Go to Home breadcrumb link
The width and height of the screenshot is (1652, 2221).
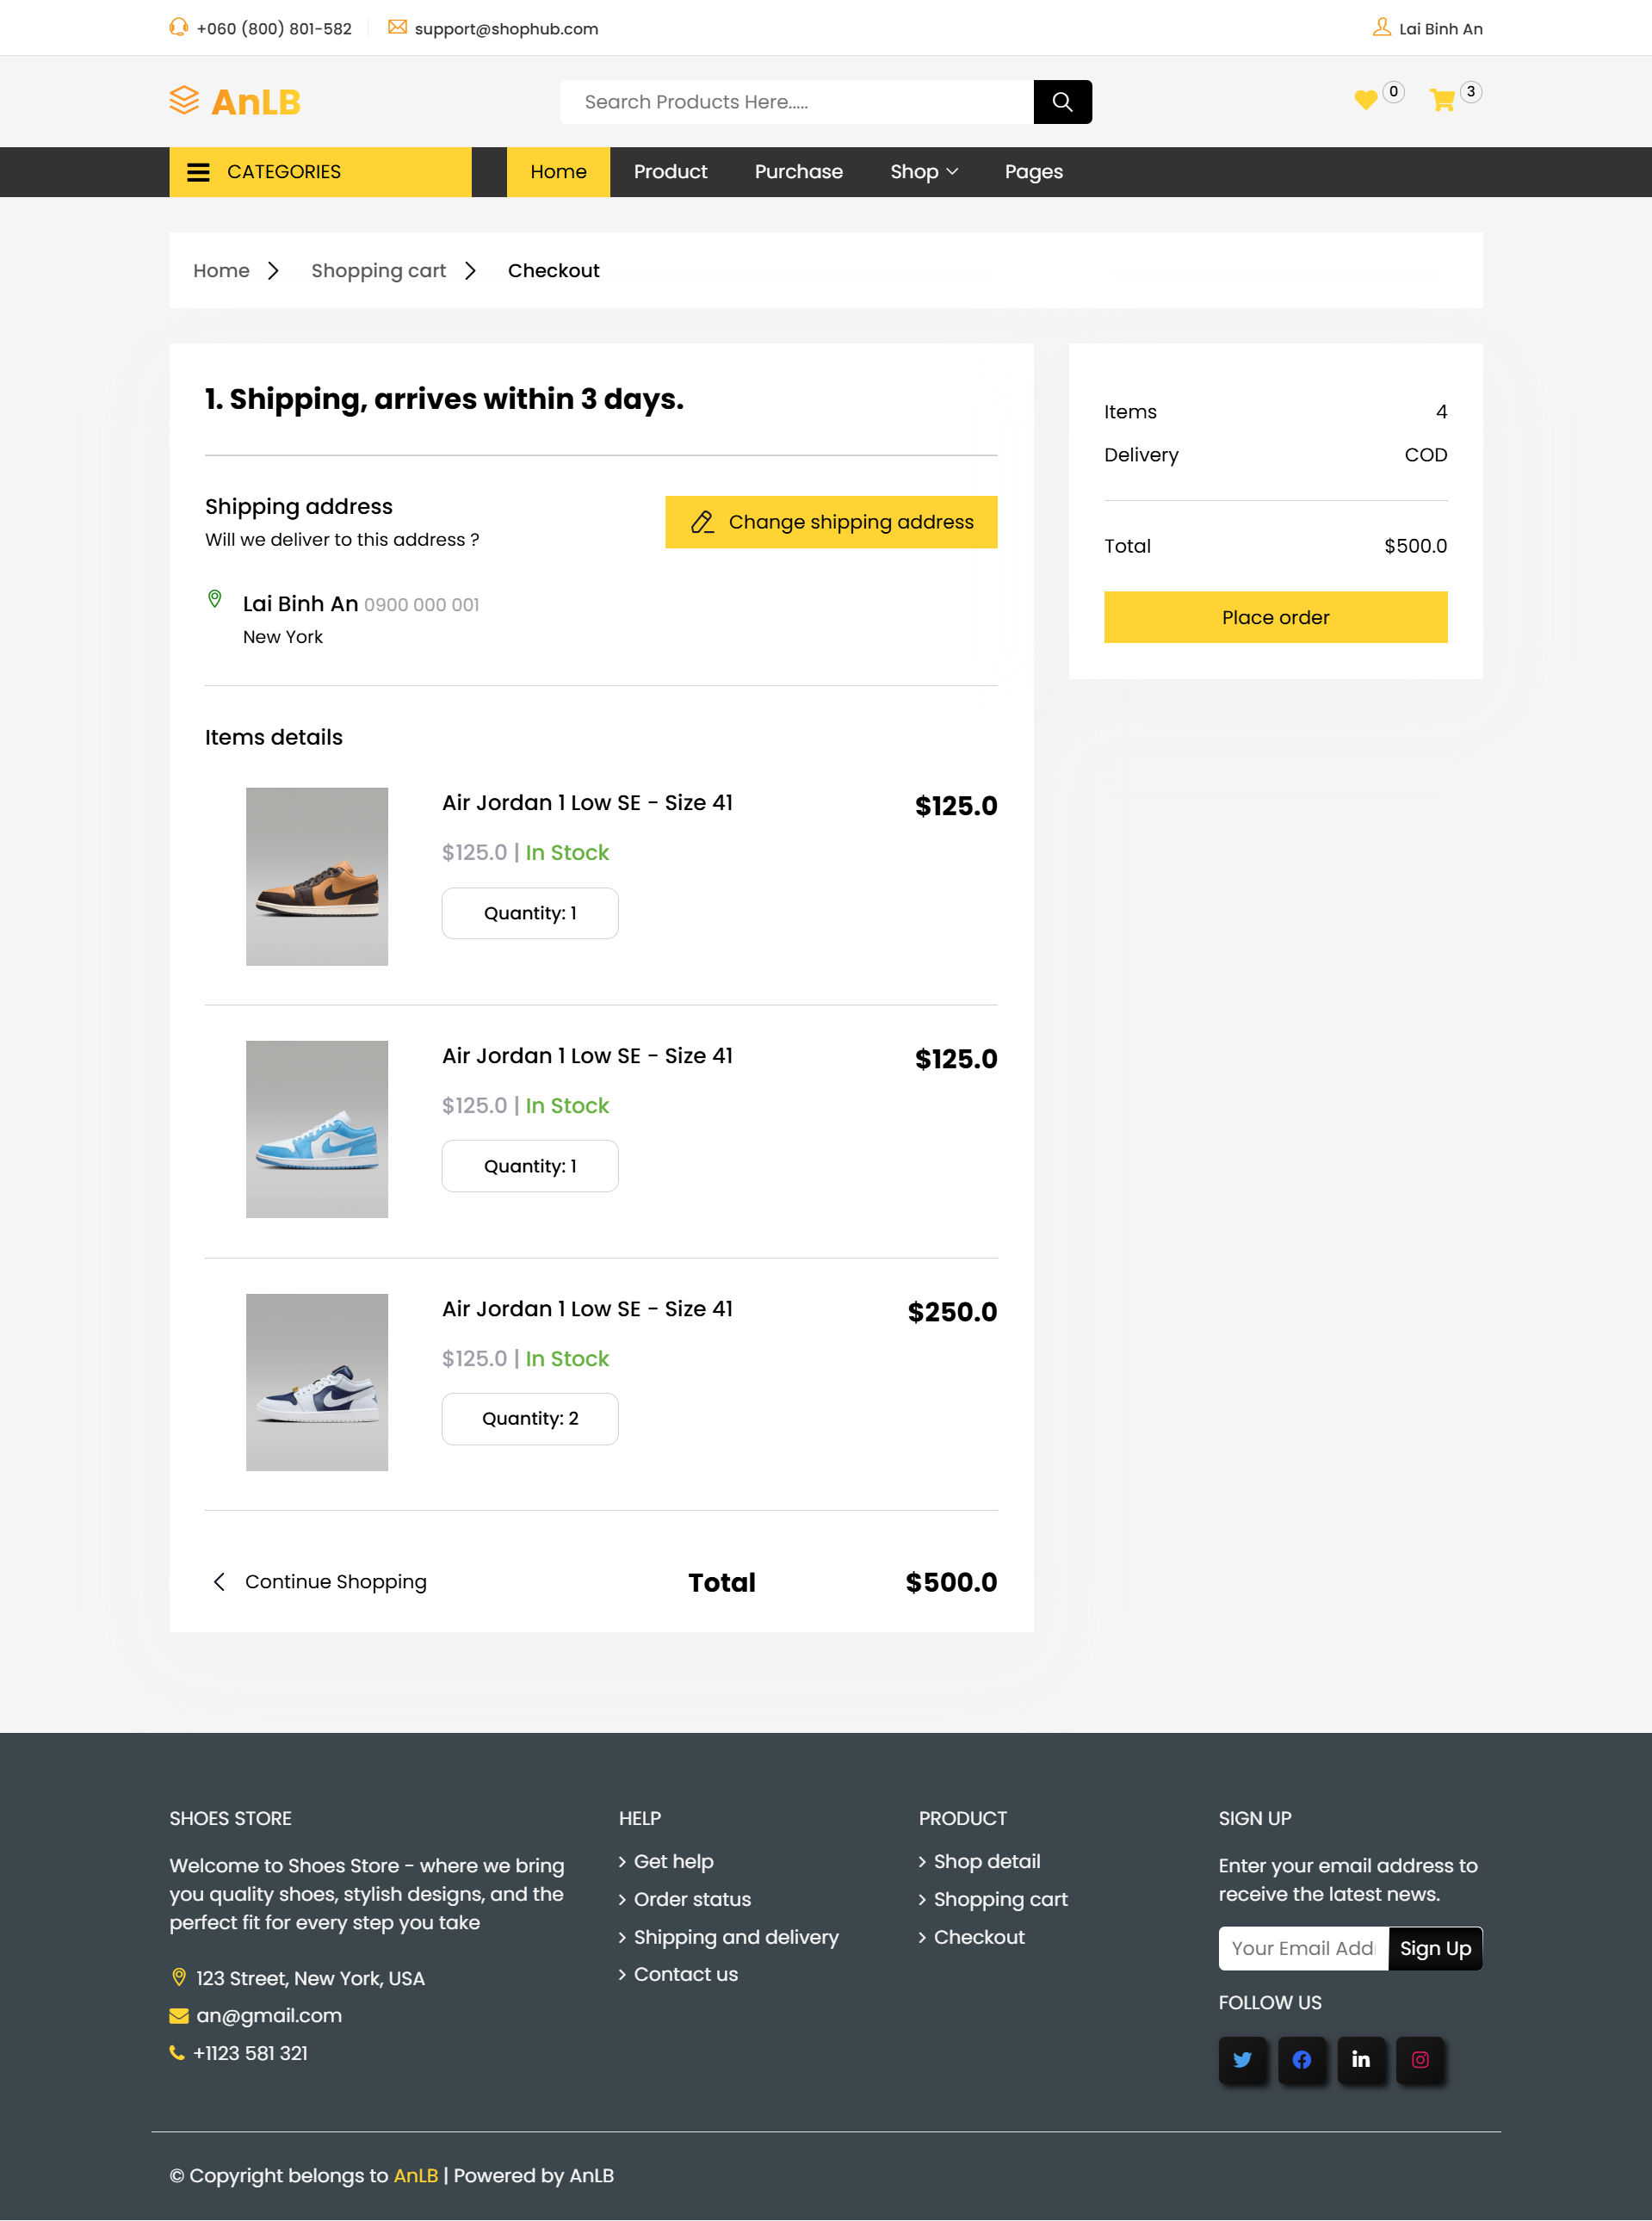coord(221,271)
